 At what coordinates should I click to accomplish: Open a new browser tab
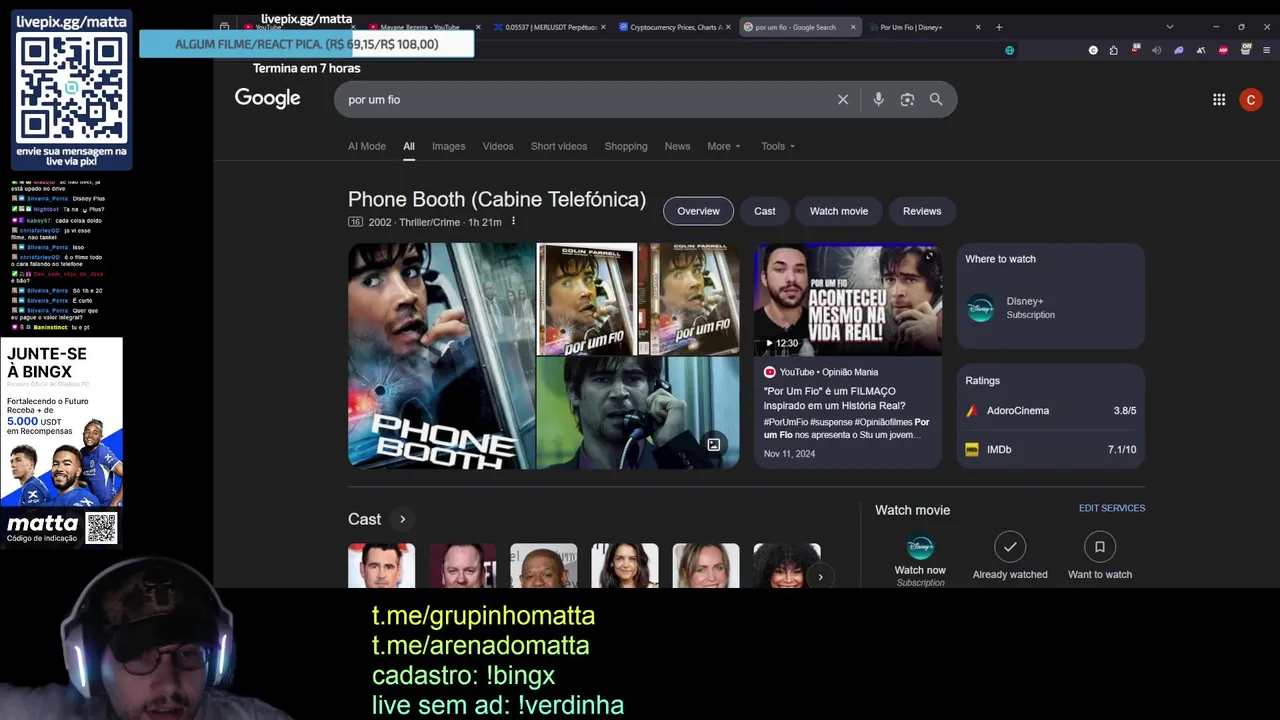999,27
